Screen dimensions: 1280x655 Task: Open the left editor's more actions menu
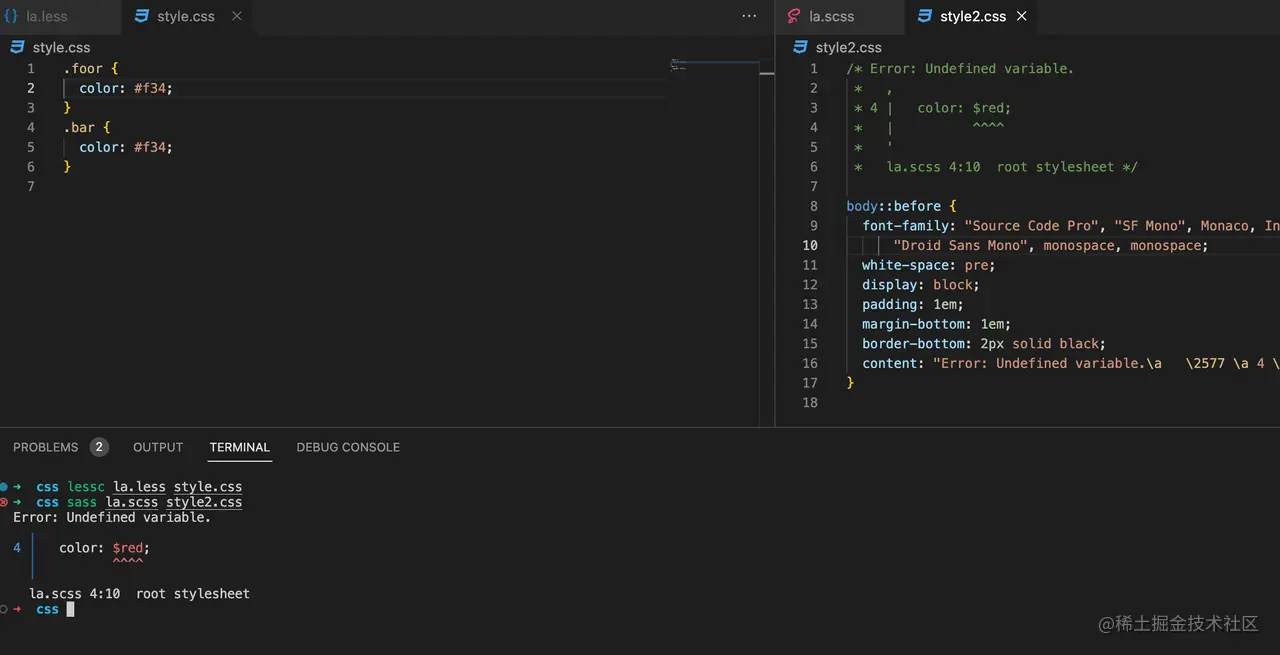pyautogui.click(x=749, y=16)
